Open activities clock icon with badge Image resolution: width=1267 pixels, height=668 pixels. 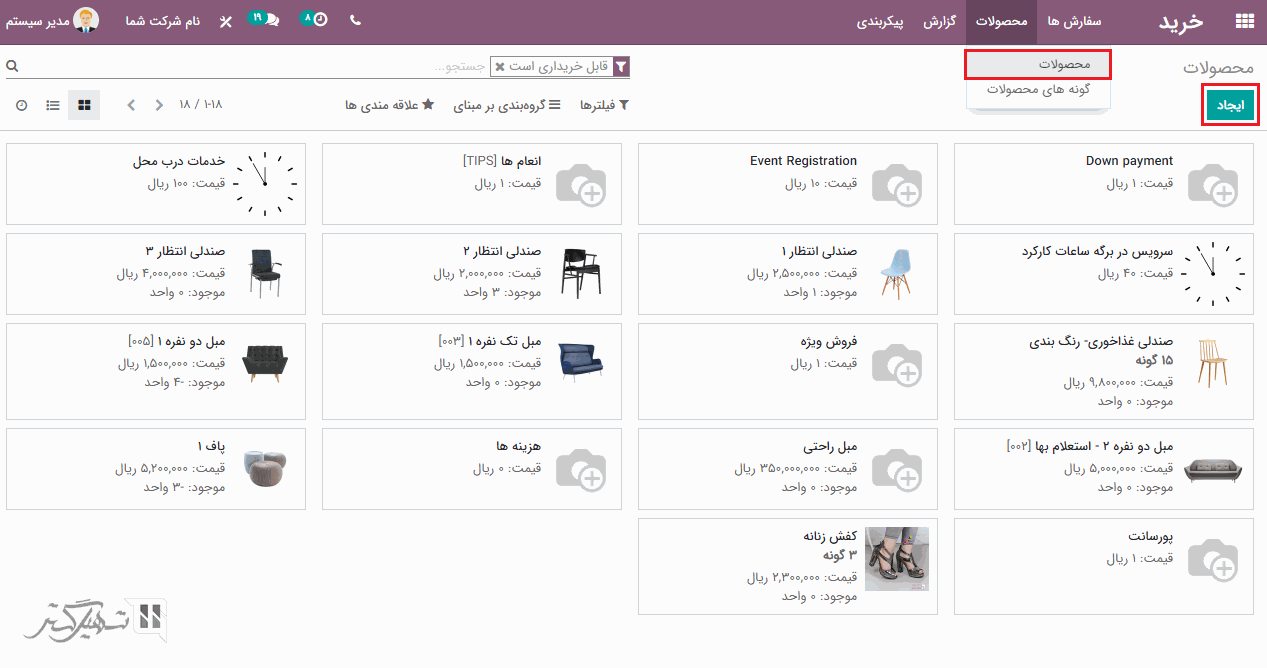click(314, 20)
